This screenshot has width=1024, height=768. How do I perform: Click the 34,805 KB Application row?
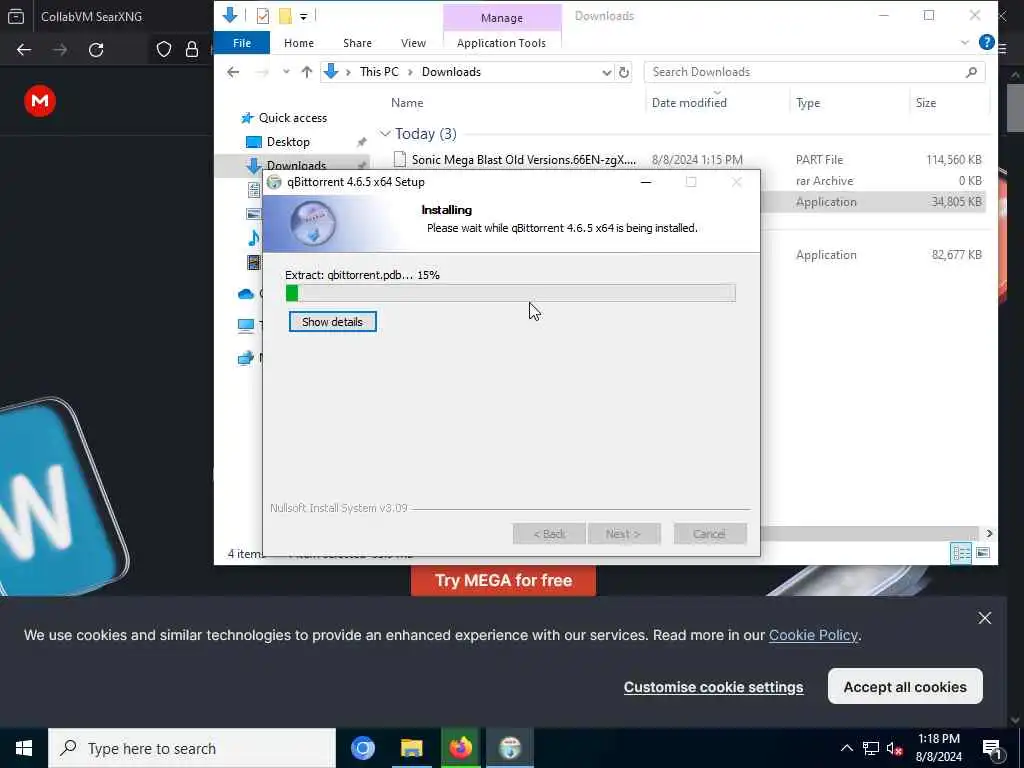(875, 202)
